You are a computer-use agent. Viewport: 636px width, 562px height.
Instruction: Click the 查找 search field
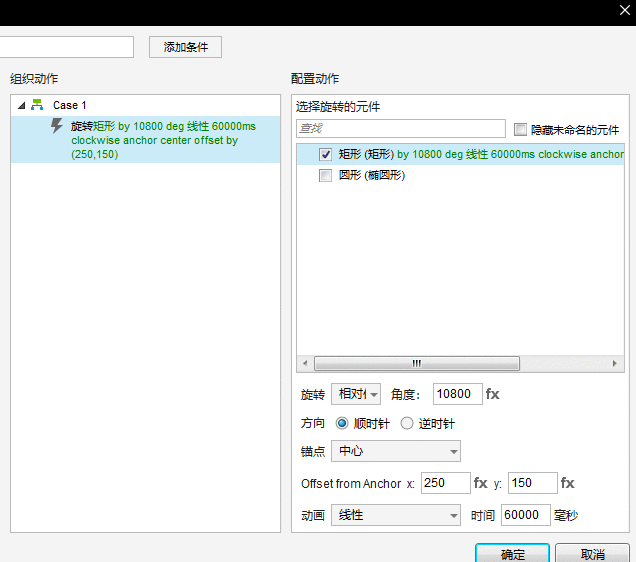coord(401,129)
